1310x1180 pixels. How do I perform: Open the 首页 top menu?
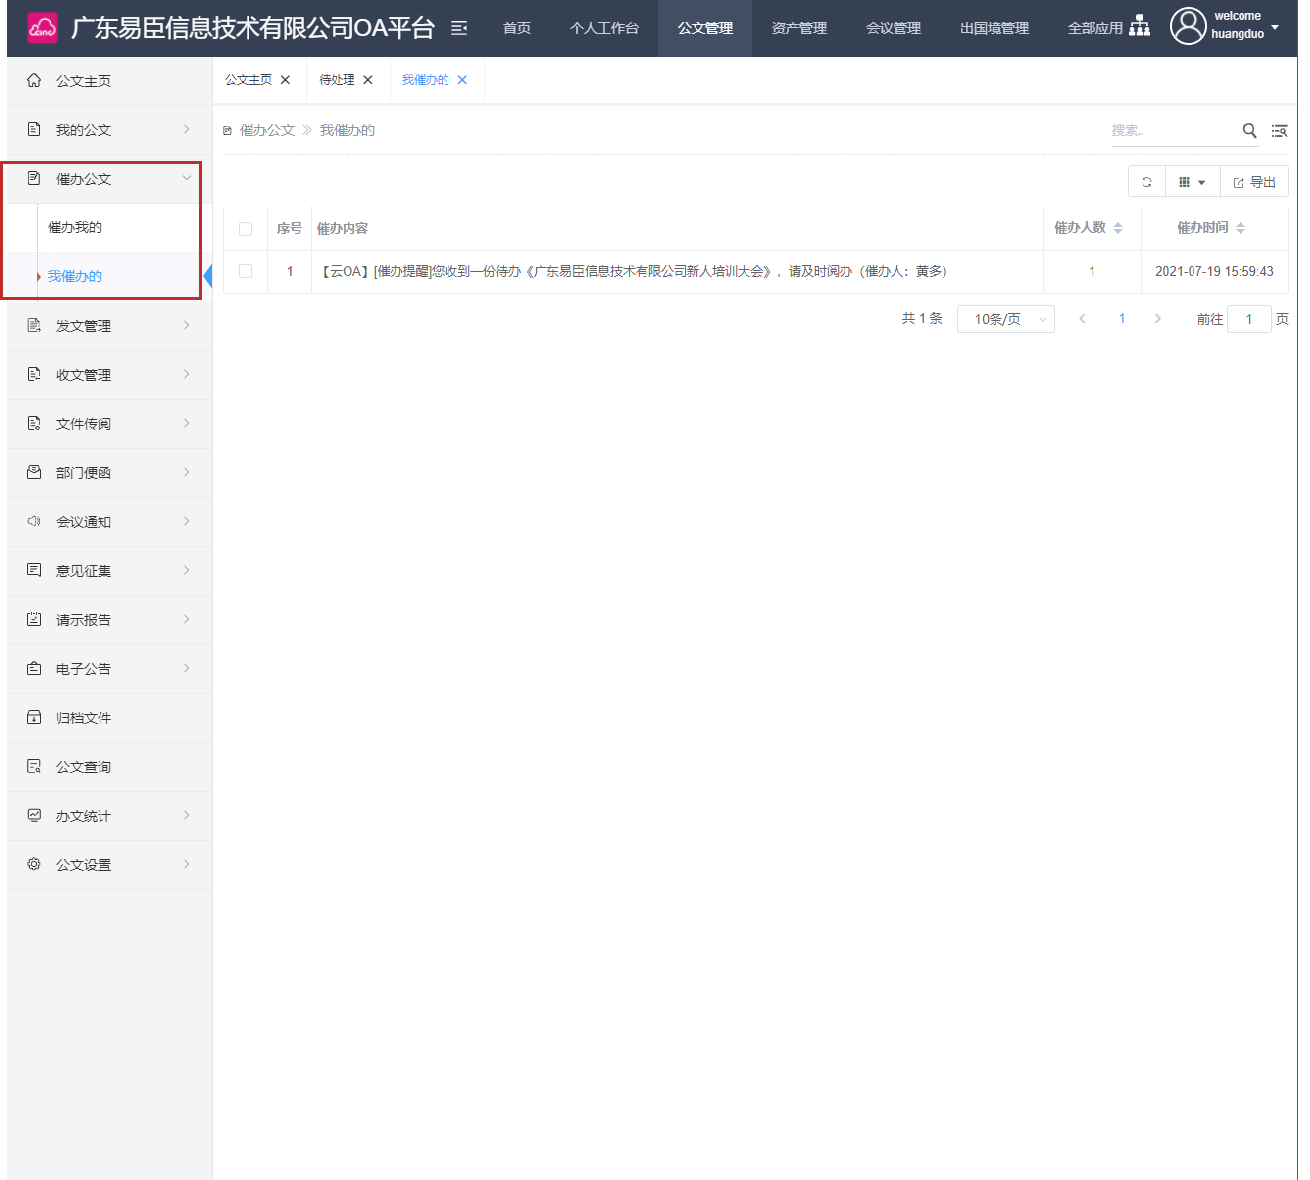[x=517, y=28]
